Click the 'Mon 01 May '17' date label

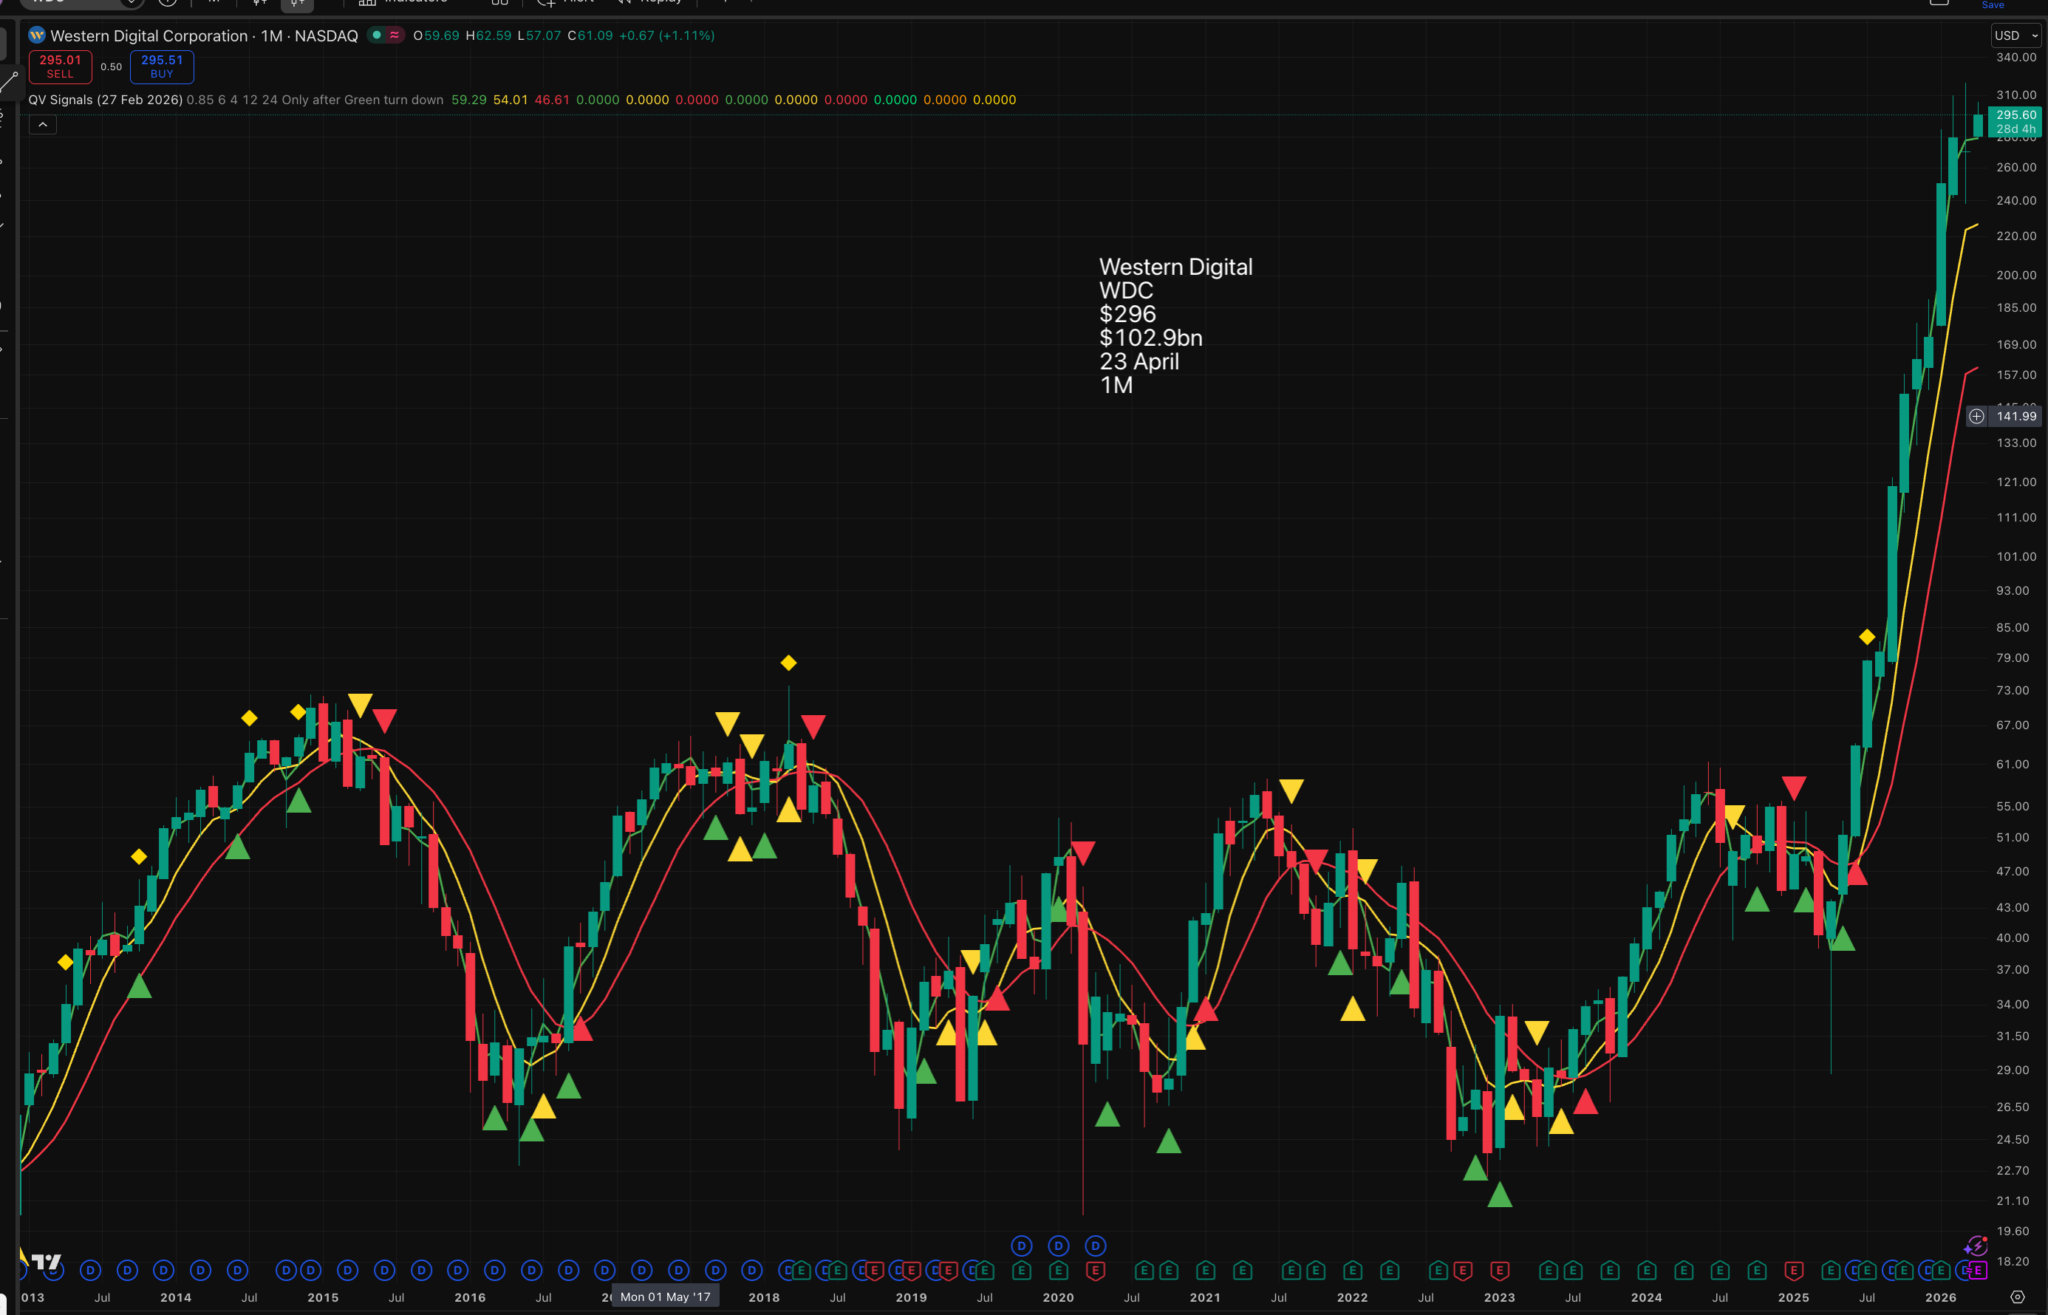[665, 1297]
